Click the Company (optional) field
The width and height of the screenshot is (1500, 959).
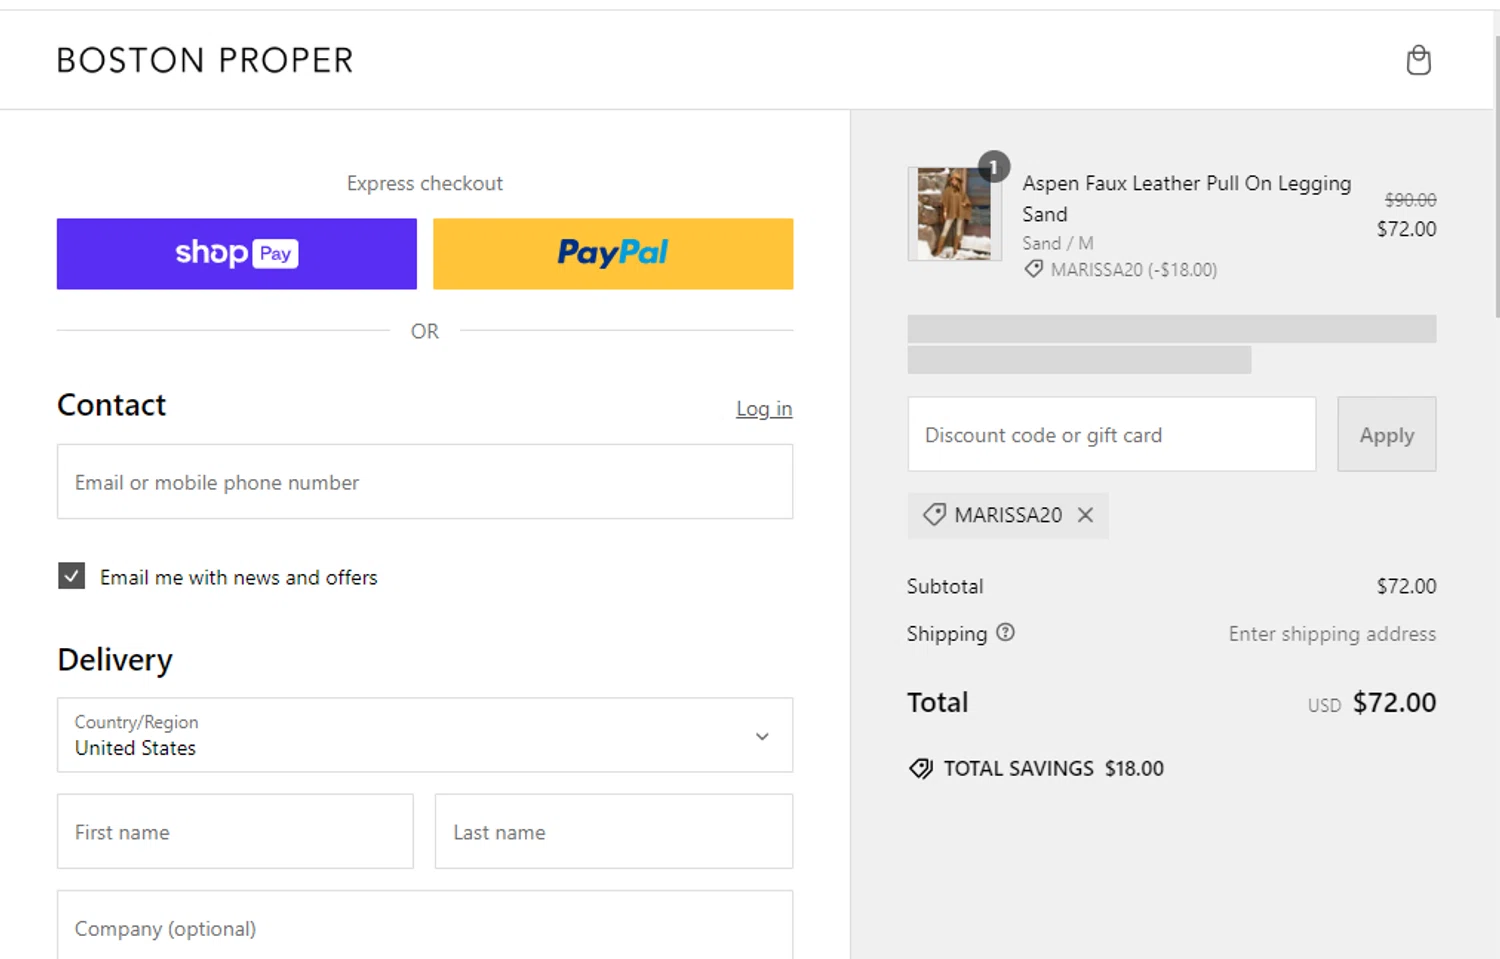(425, 926)
